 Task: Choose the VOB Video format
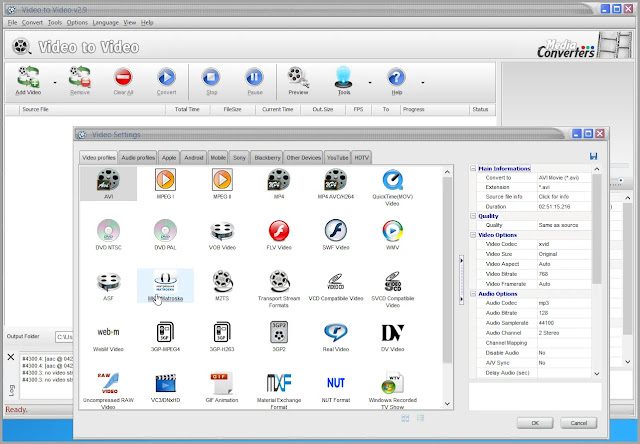pyautogui.click(x=222, y=235)
